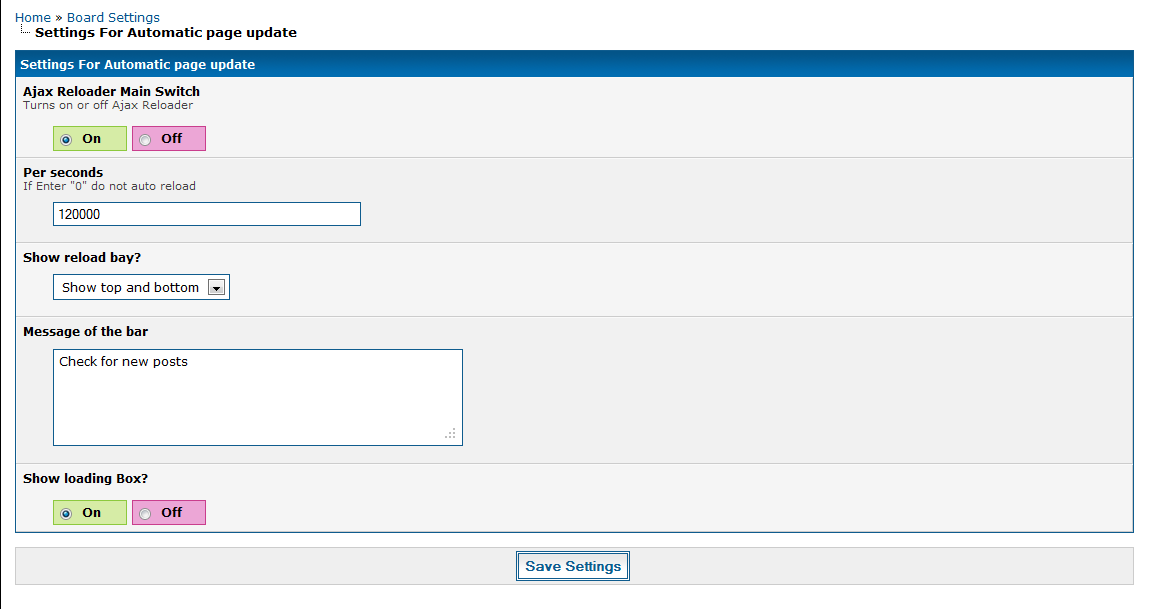1149x609 pixels.
Task: Click the pink Off label for Ajax Reloader
Action: pyautogui.click(x=171, y=139)
